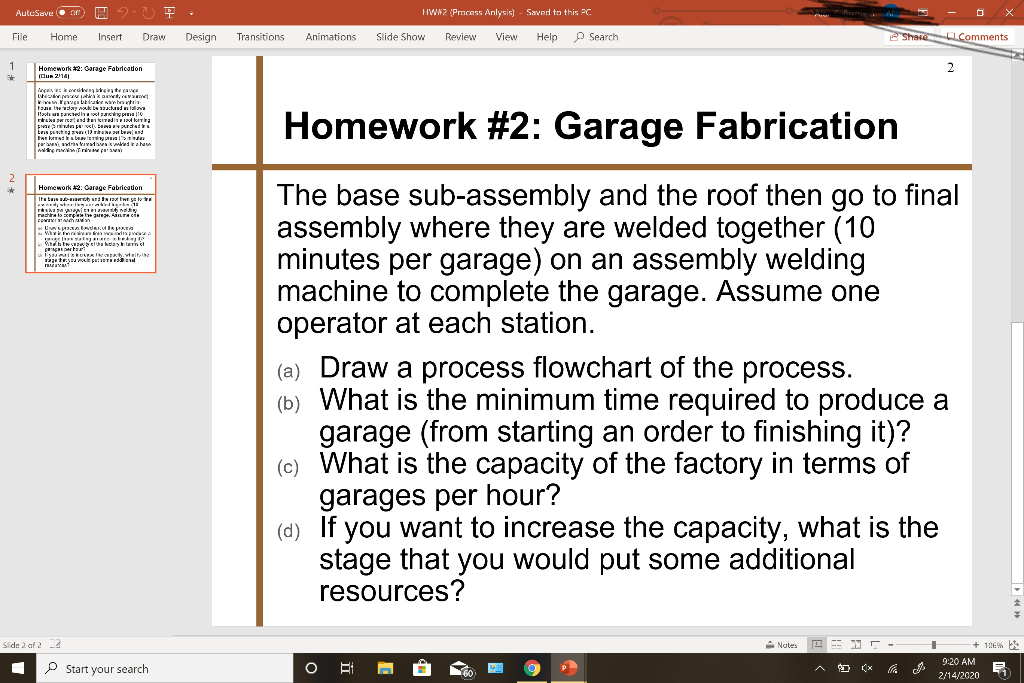Go to previous slide double-arrow button
This screenshot has width=1024, height=683.
click(x=1017, y=604)
